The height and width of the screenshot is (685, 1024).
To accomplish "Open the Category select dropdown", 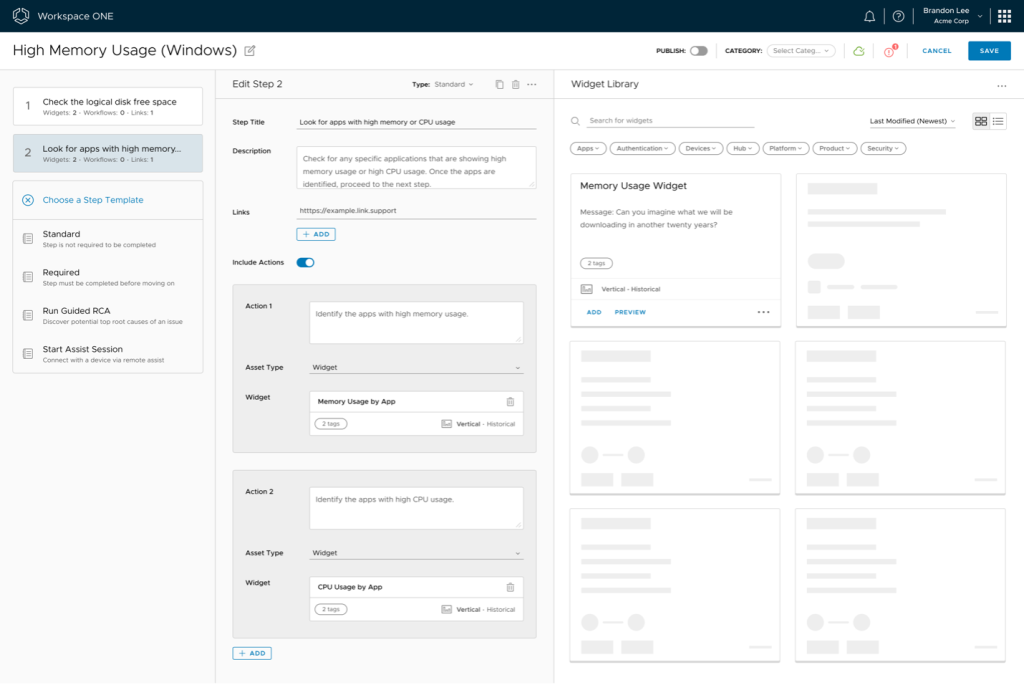I will 801,51.
